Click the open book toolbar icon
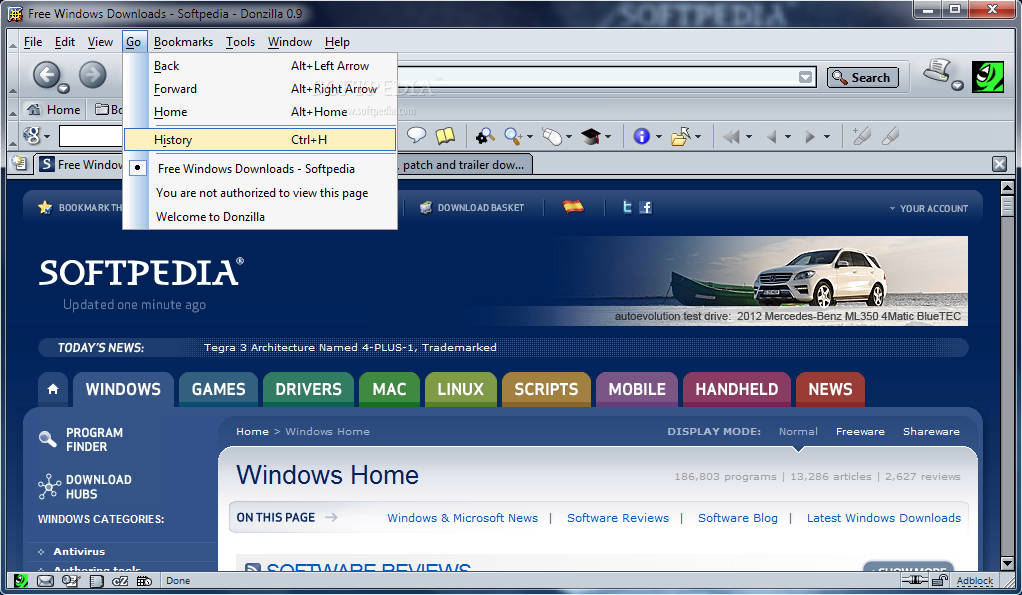The image size is (1022, 595). click(x=445, y=135)
